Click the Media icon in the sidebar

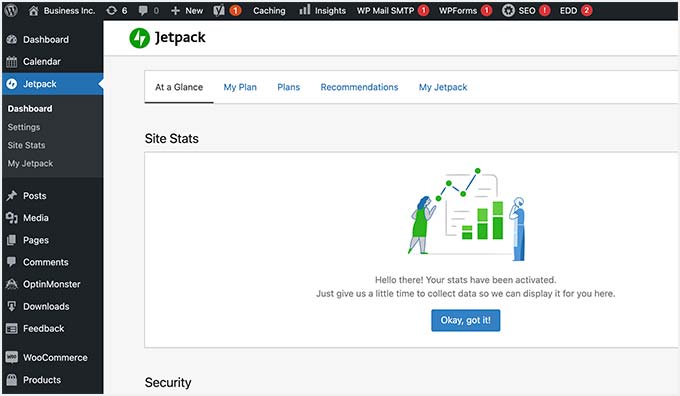[x=12, y=218]
